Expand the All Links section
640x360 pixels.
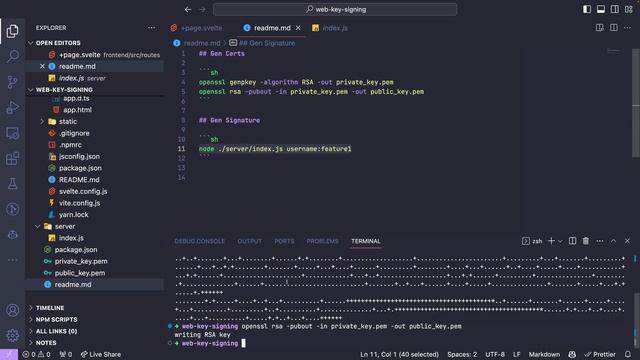point(56,331)
